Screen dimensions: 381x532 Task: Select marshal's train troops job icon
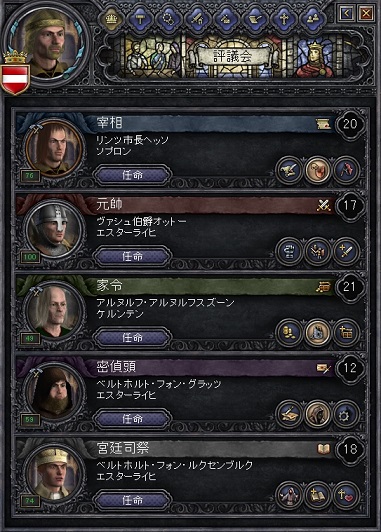[317, 251]
